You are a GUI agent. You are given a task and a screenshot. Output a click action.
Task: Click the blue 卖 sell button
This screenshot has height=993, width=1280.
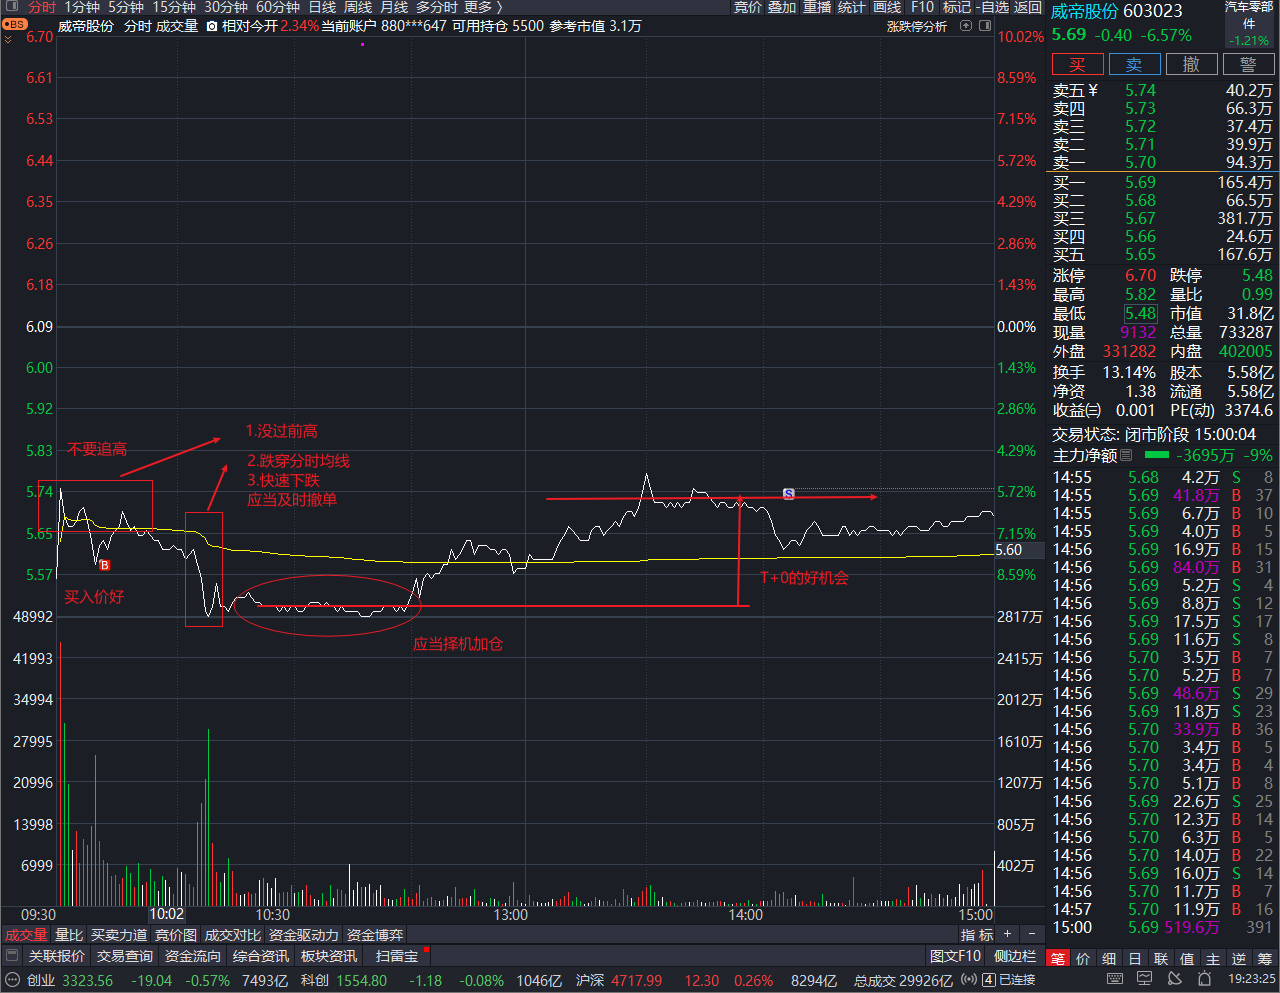click(x=1134, y=64)
